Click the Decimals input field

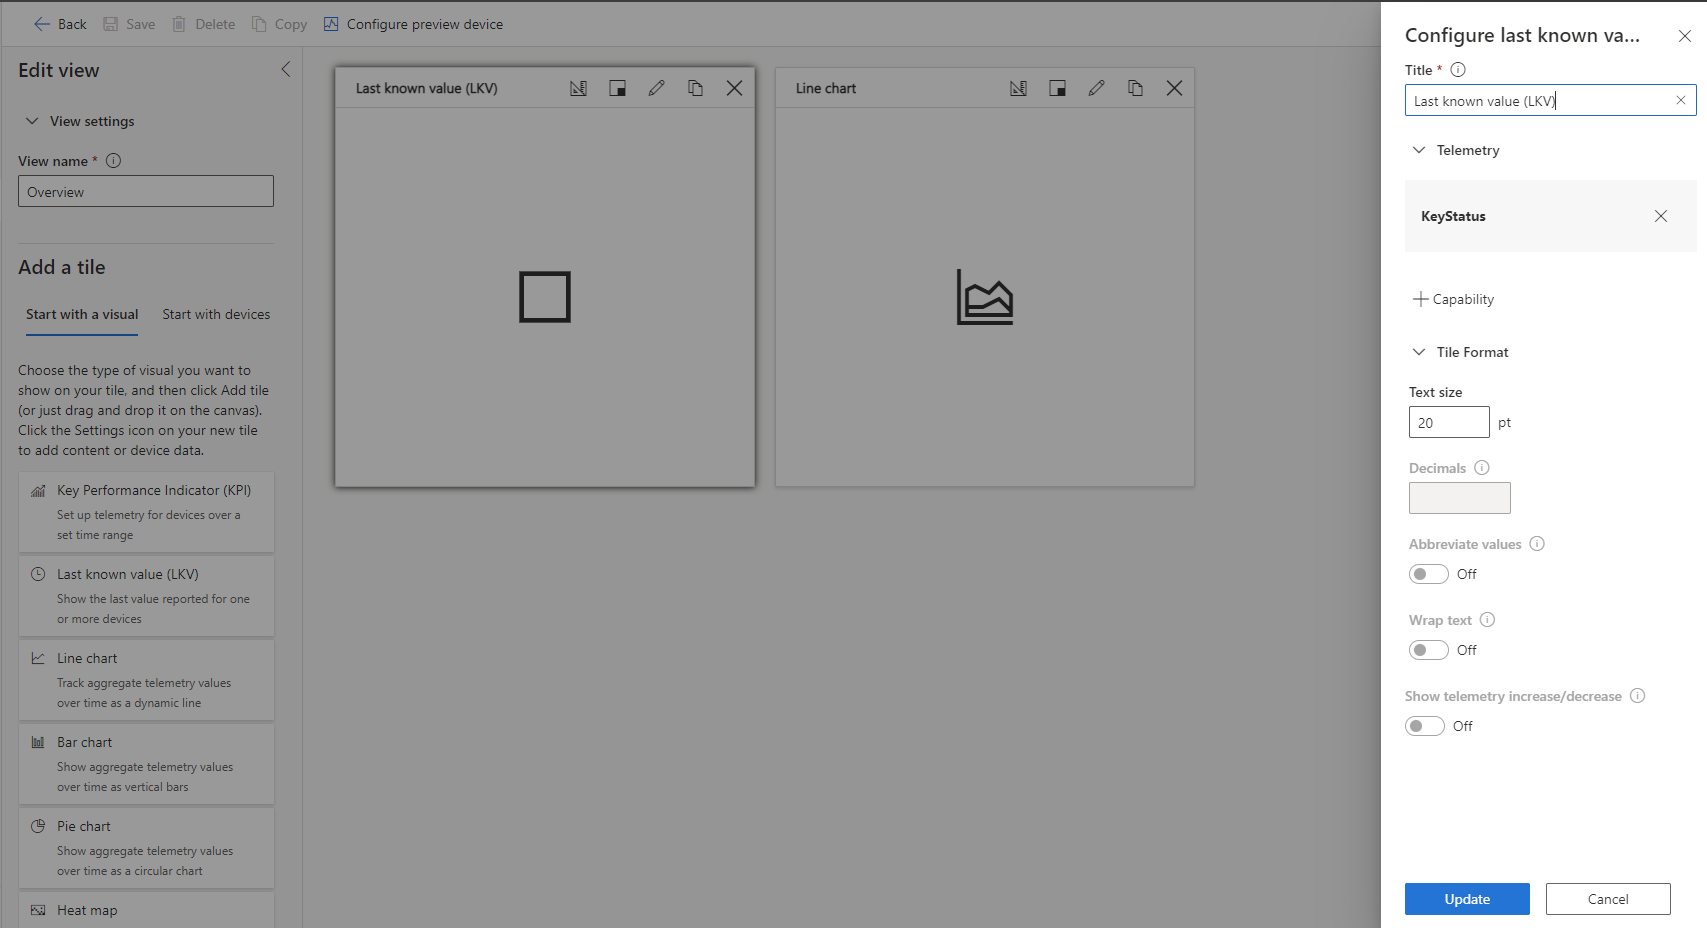coord(1459,498)
